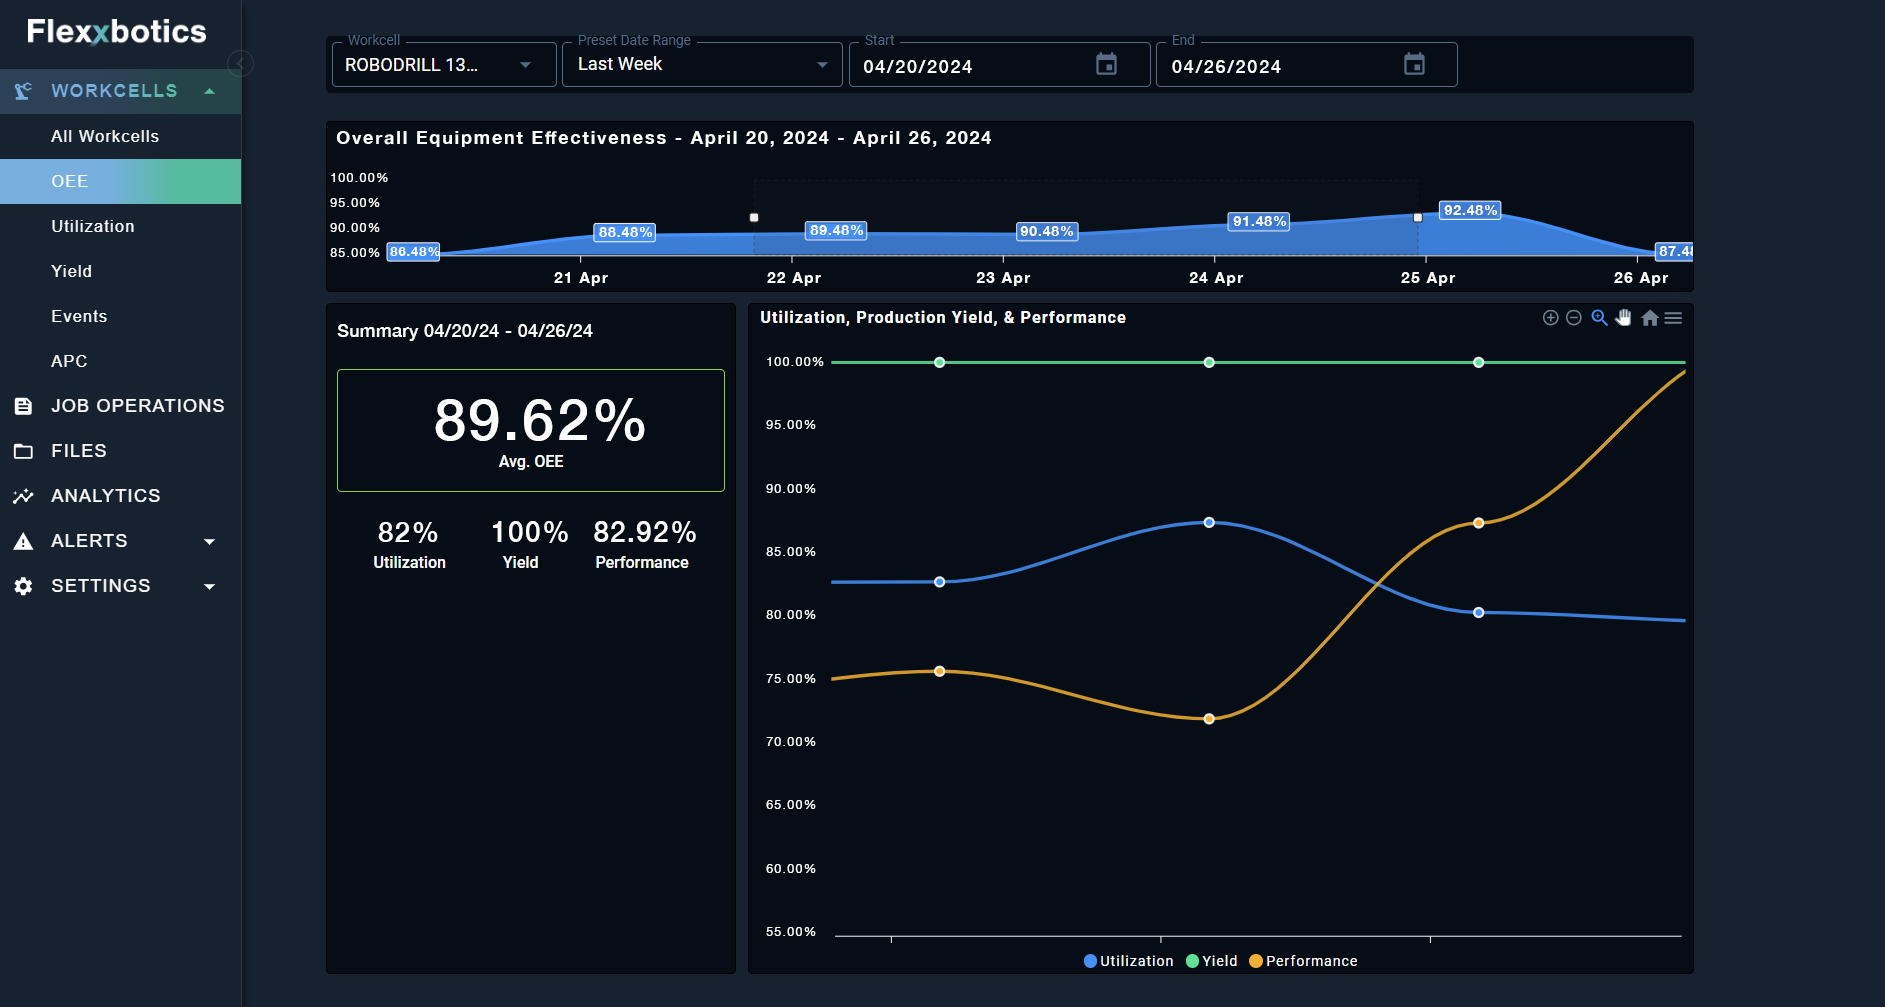Click the chart zoom out minus icon
Viewport: 1885px width, 1007px height.
(1573, 318)
